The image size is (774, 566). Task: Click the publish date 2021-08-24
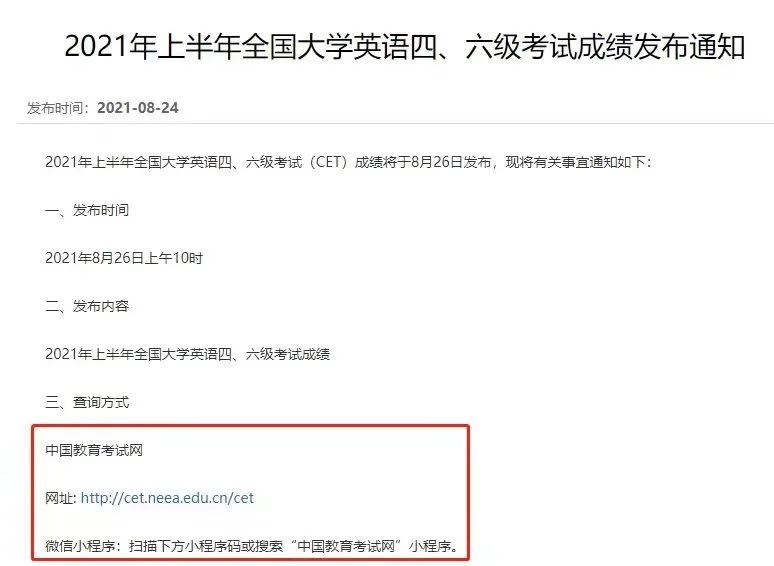click(x=138, y=108)
